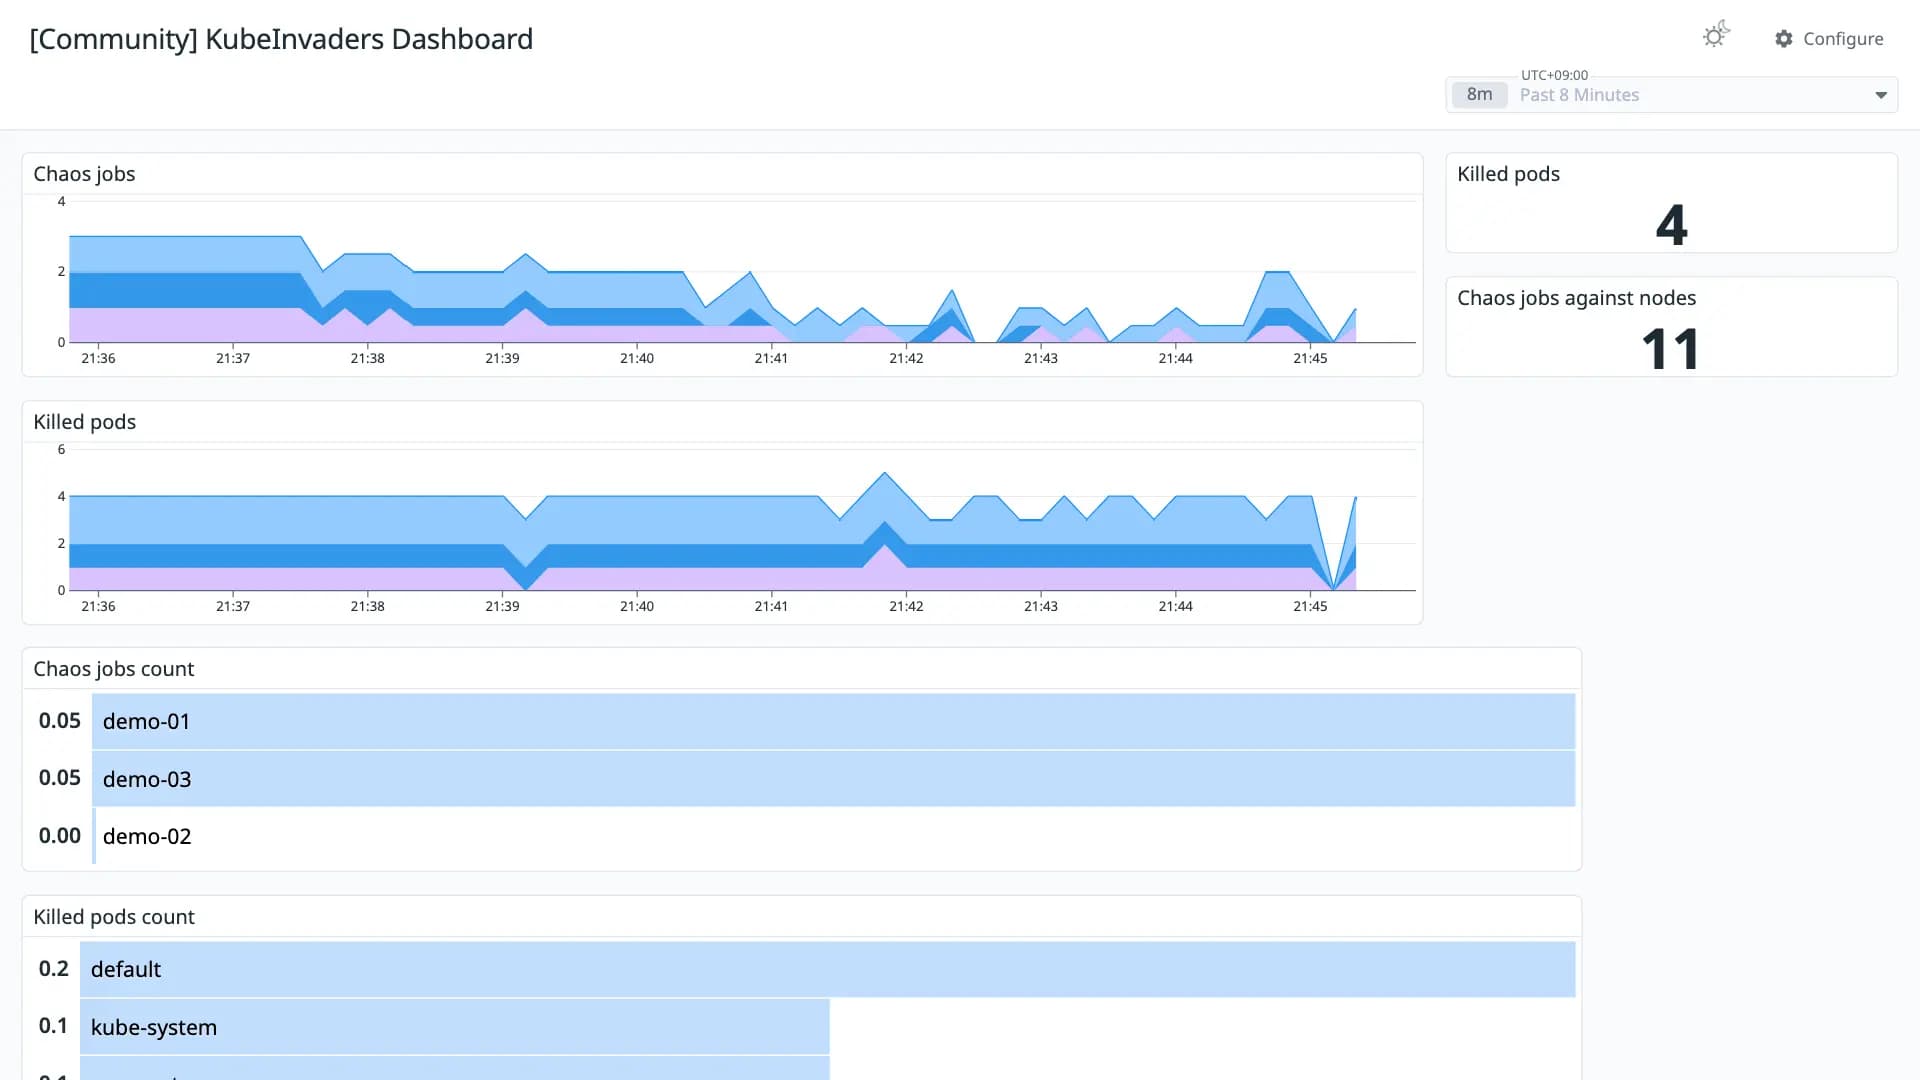The width and height of the screenshot is (1920, 1080).
Task: Select the kube-system bar in Killed pods count
Action: pos(455,1027)
